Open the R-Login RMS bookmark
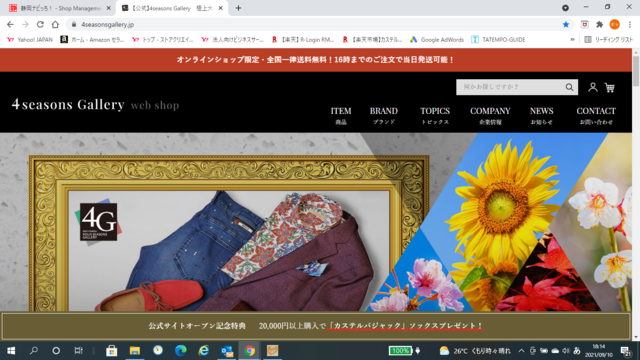Screen dimensions: 640x360 [303, 40]
